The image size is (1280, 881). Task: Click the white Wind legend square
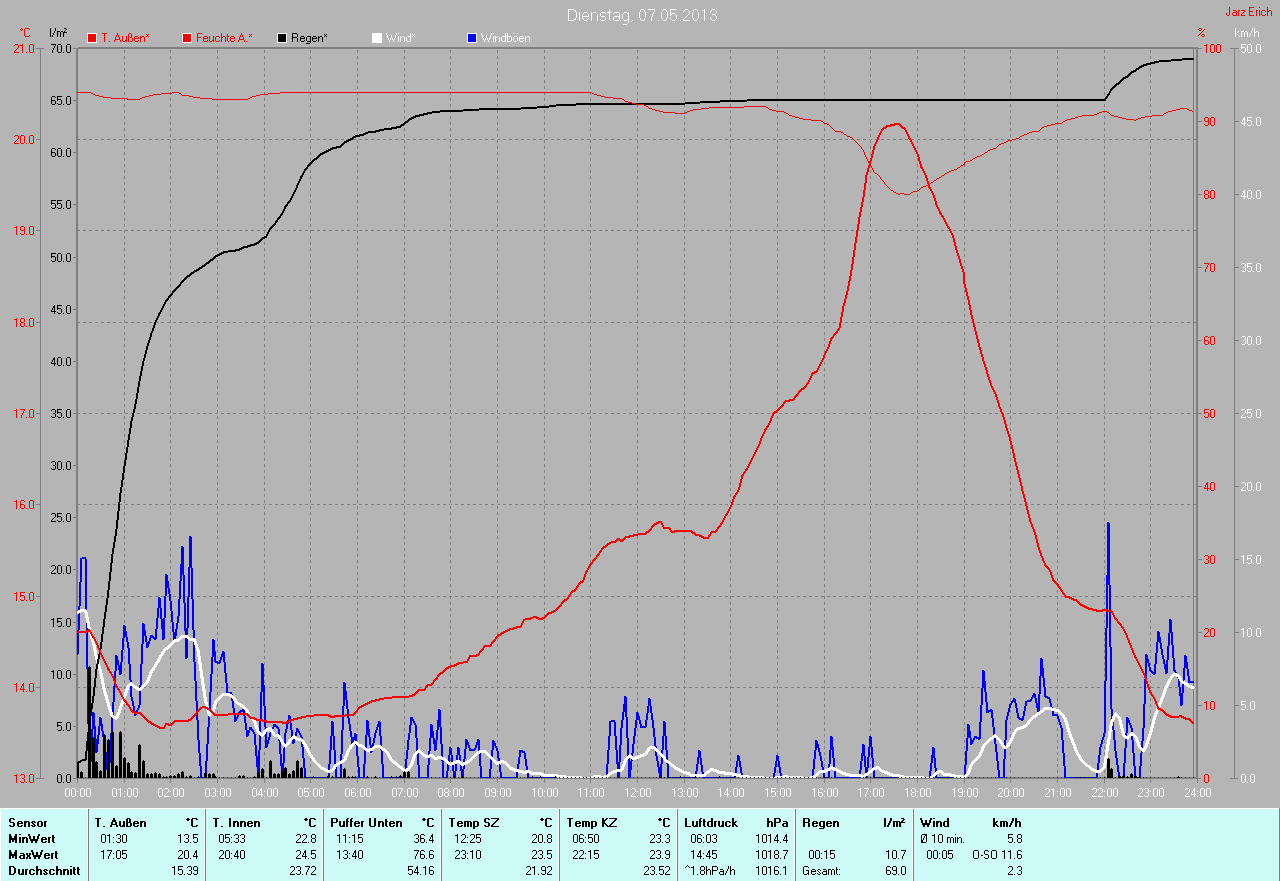click(x=377, y=38)
